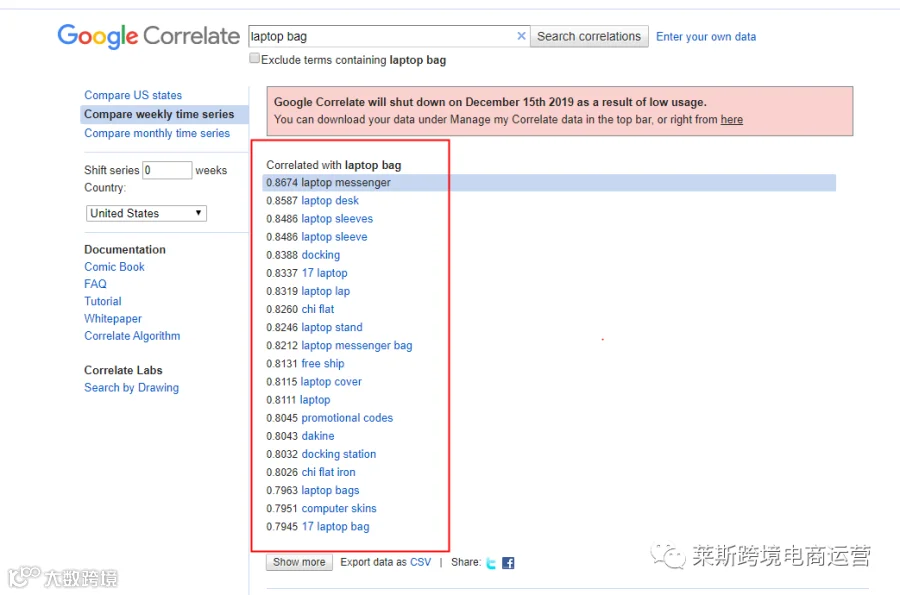This screenshot has height=595, width=900.
Task: Select 'promotional codes' correlation
Action: [347, 418]
